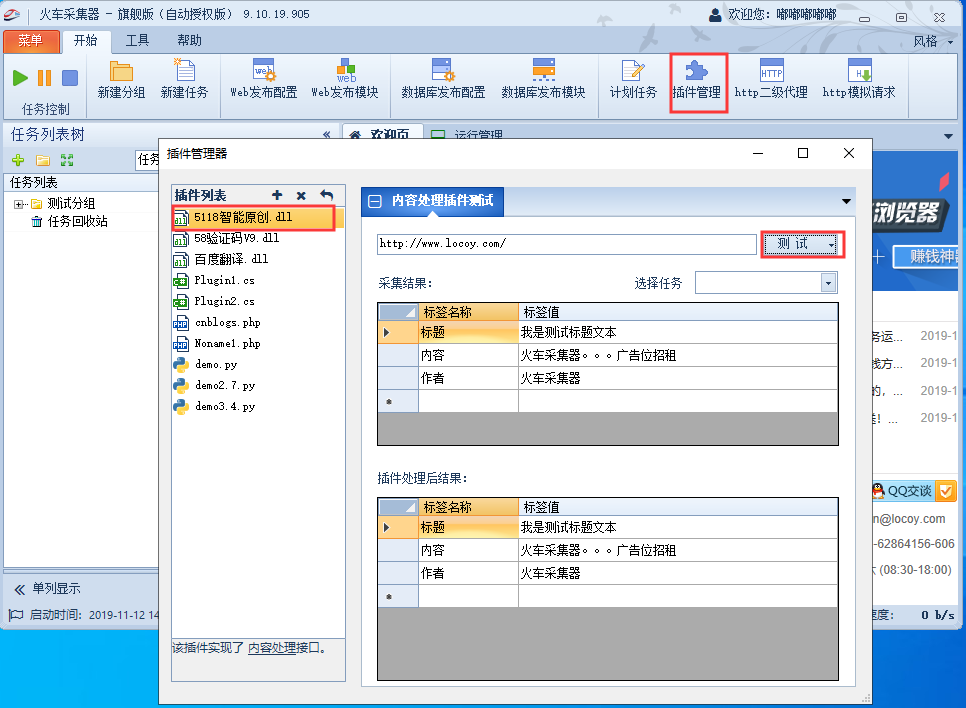Switch to the 运行管理 tab
The height and width of the screenshot is (708, 966).
click(468, 132)
